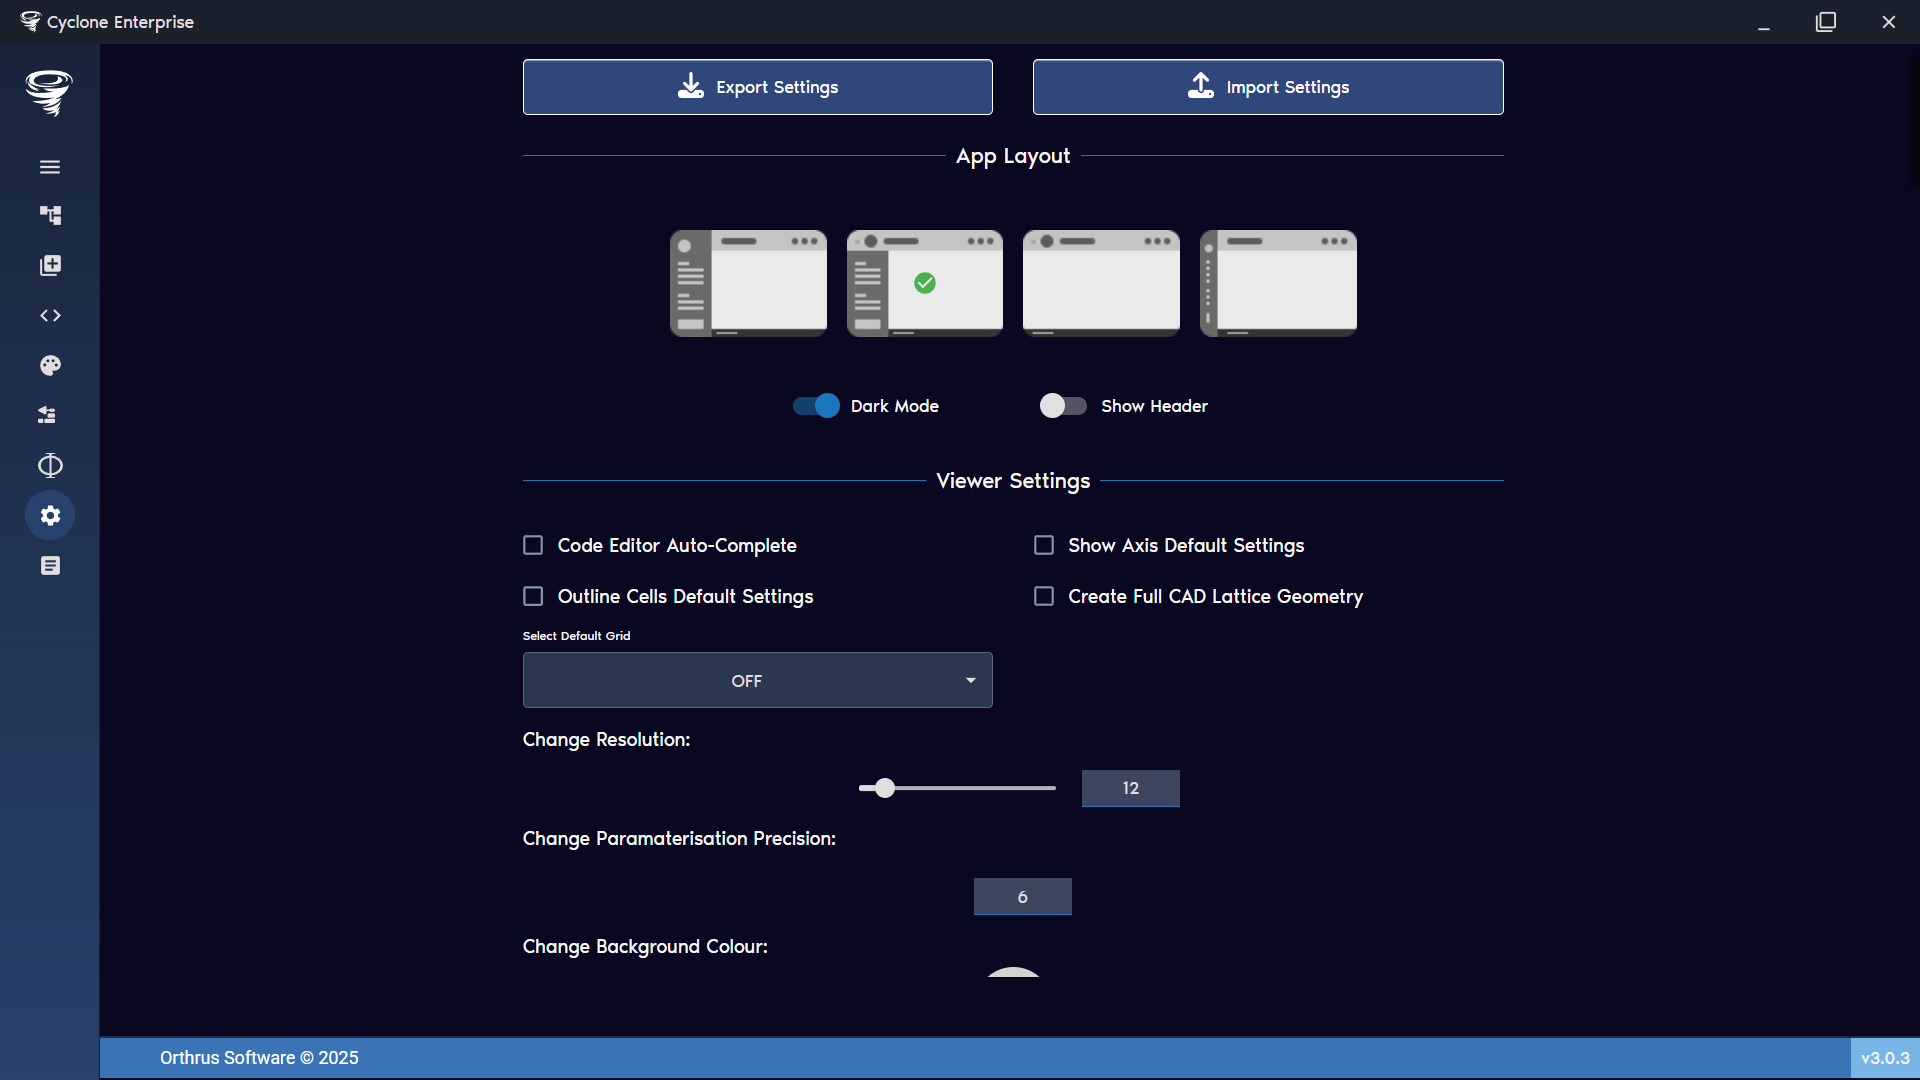Screen dimensions: 1920x1080
Task: Open the node hierarchy panel in the sidebar
Action: [50, 215]
